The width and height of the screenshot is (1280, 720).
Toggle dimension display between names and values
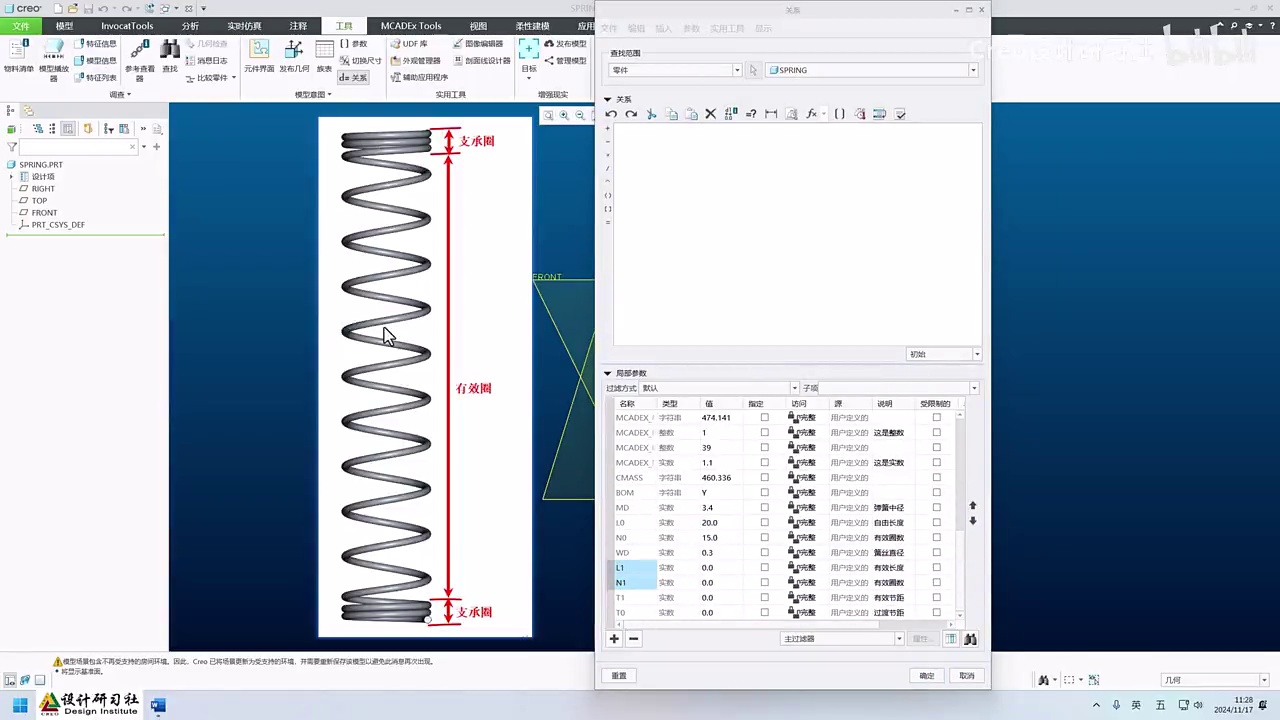click(731, 114)
